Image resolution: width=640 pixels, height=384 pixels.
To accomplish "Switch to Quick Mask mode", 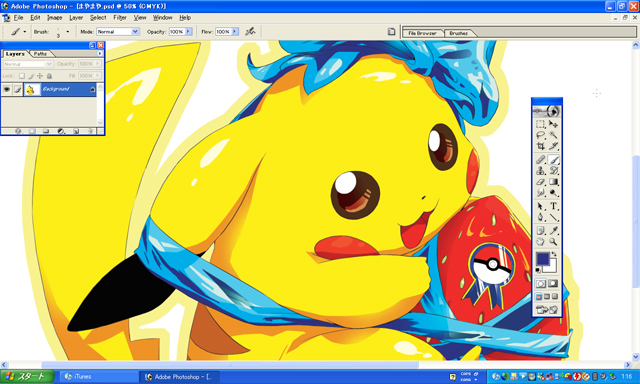I will [x=553, y=284].
